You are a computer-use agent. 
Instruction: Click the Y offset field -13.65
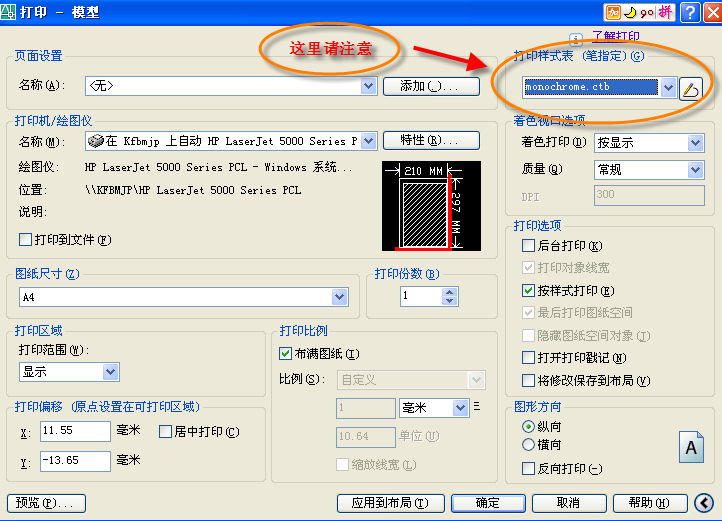pos(75,461)
